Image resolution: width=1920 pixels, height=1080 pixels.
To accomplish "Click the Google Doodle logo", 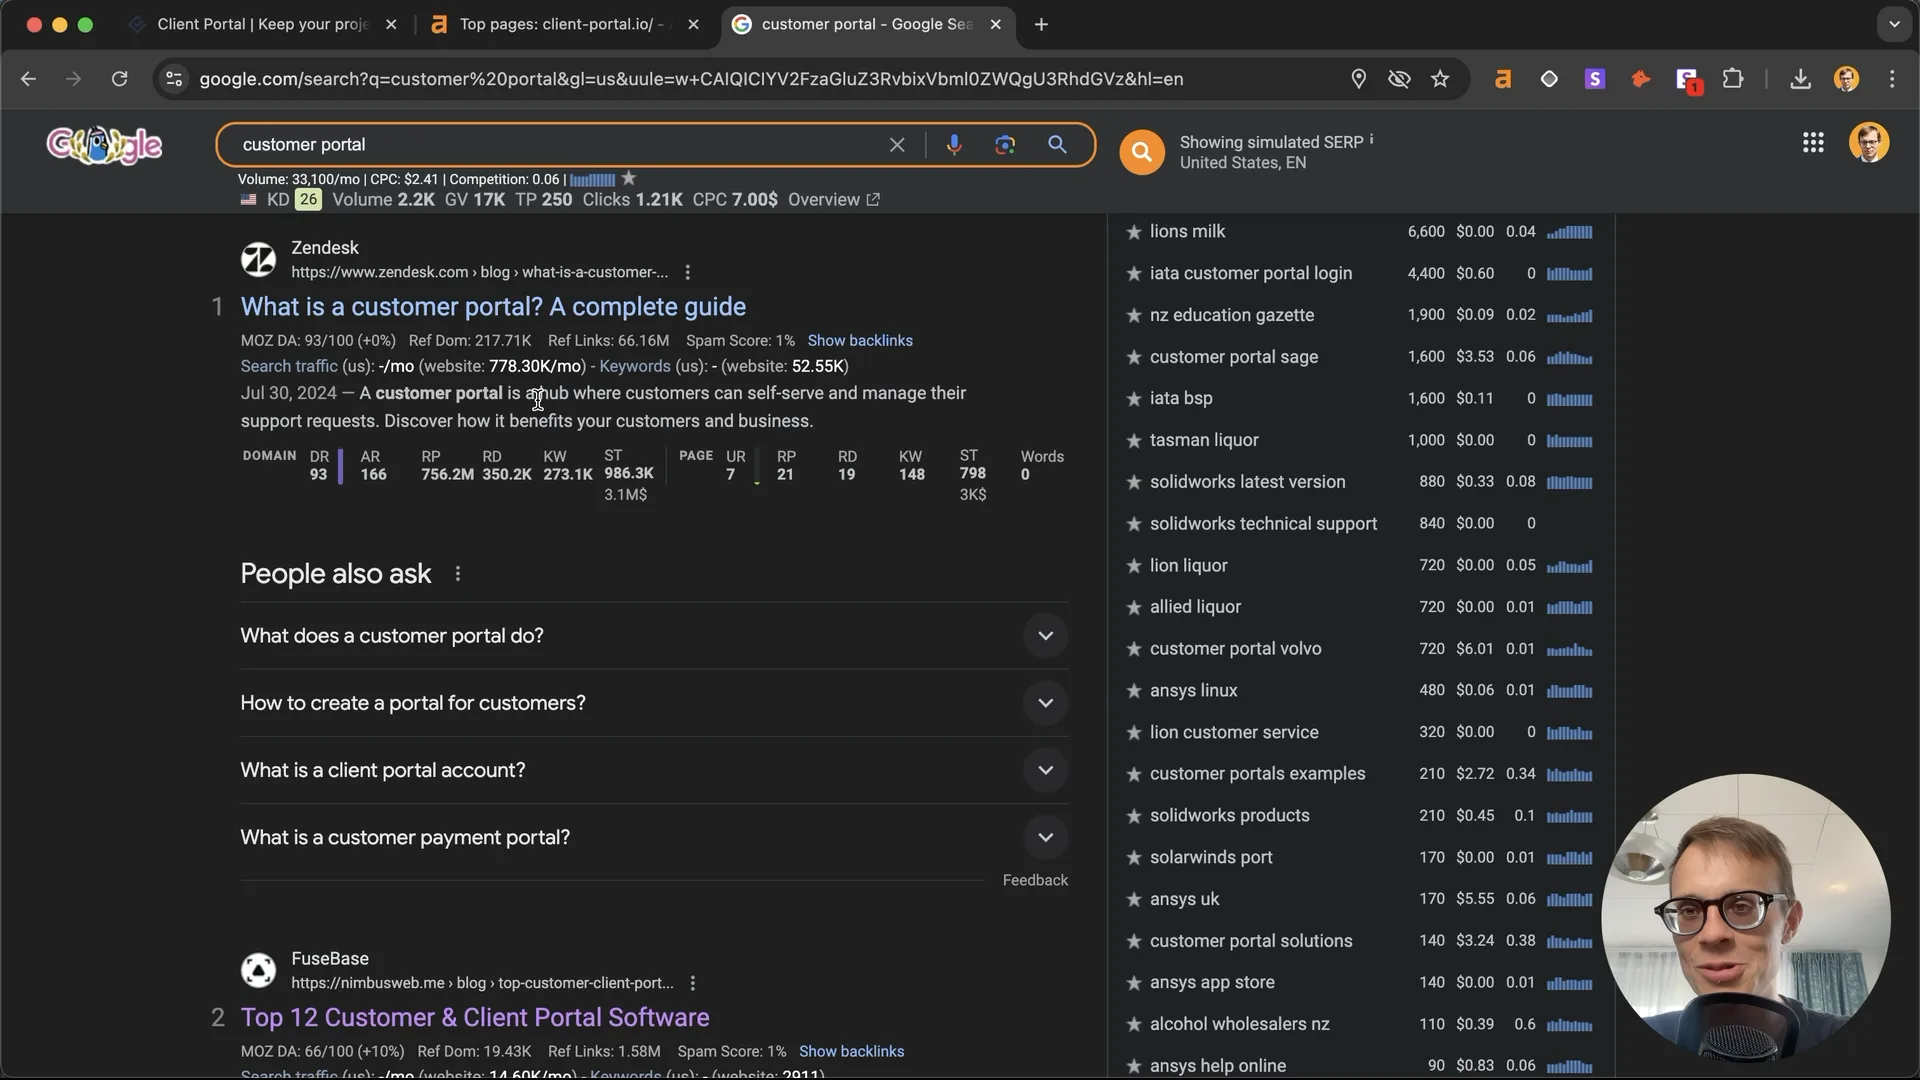I will coord(104,146).
